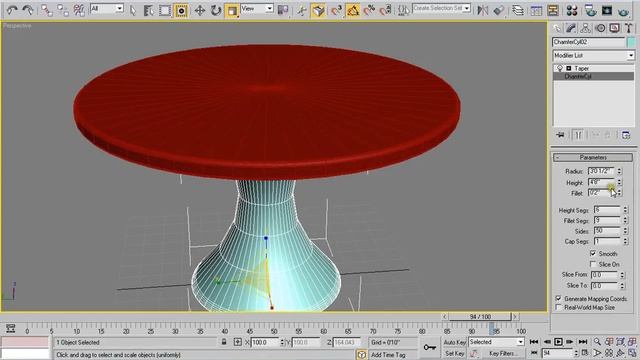
Task: Click the Play Animation button
Action: pyautogui.click(x=558, y=342)
